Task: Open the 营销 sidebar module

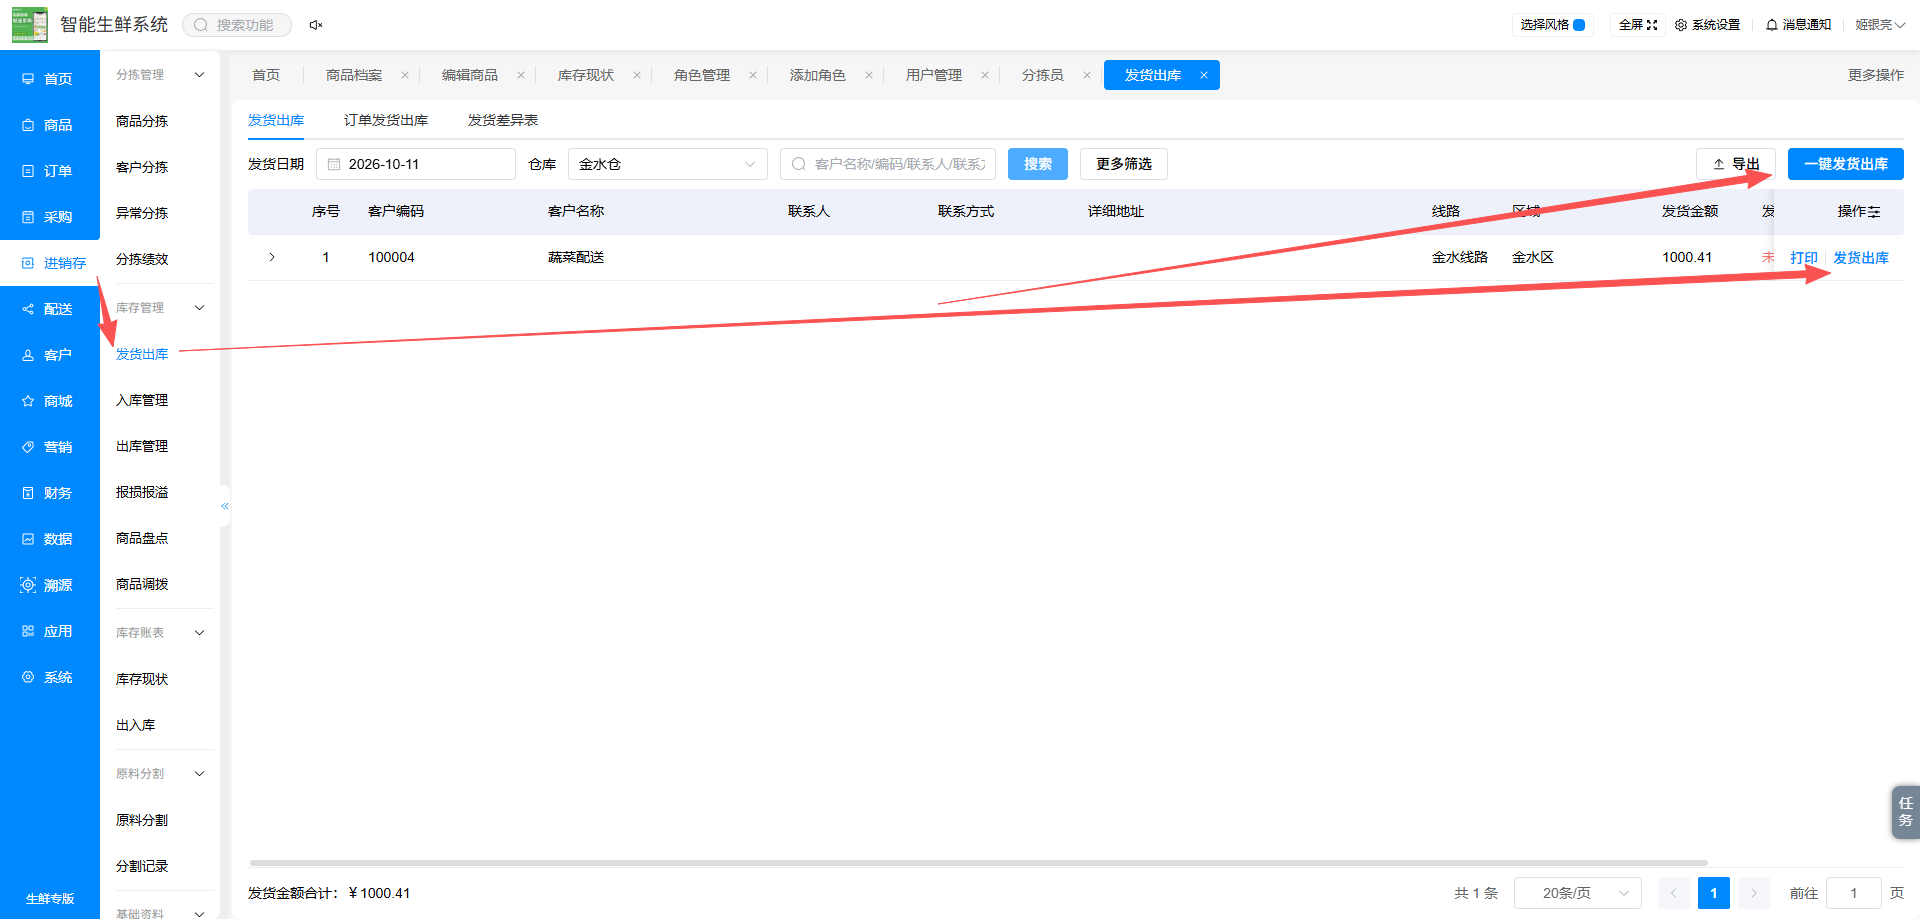Action: click(50, 447)
